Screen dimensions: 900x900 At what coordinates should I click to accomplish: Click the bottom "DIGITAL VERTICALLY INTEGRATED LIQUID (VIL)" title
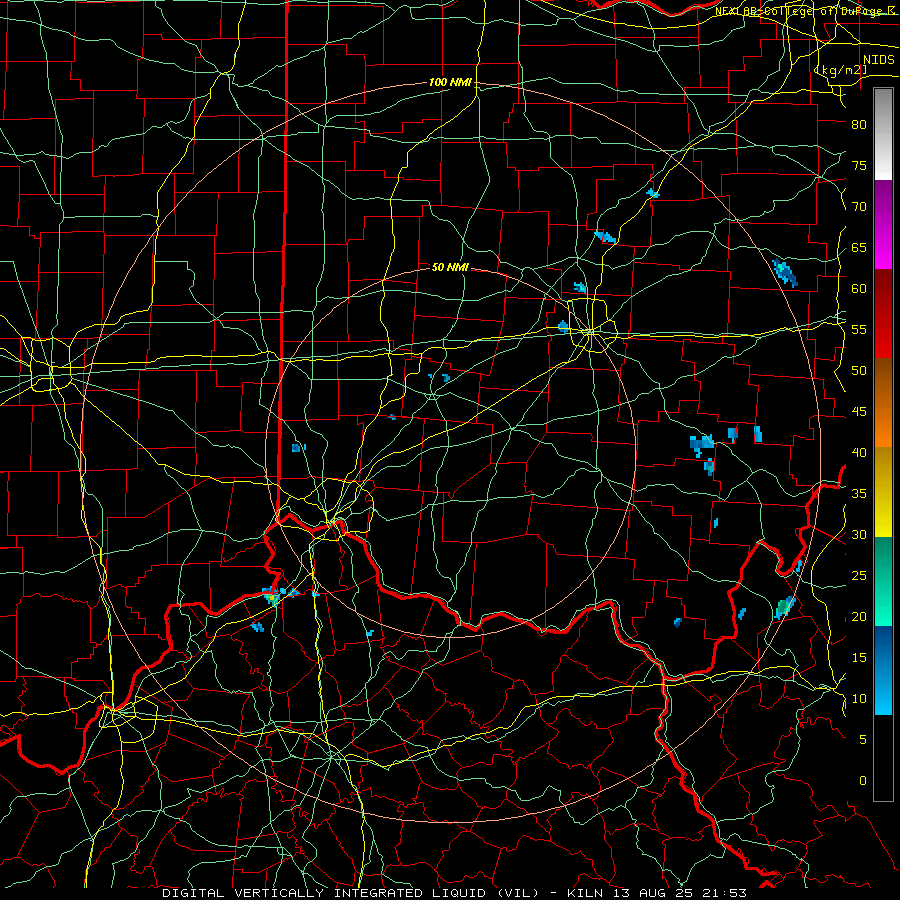pos(351,893)
